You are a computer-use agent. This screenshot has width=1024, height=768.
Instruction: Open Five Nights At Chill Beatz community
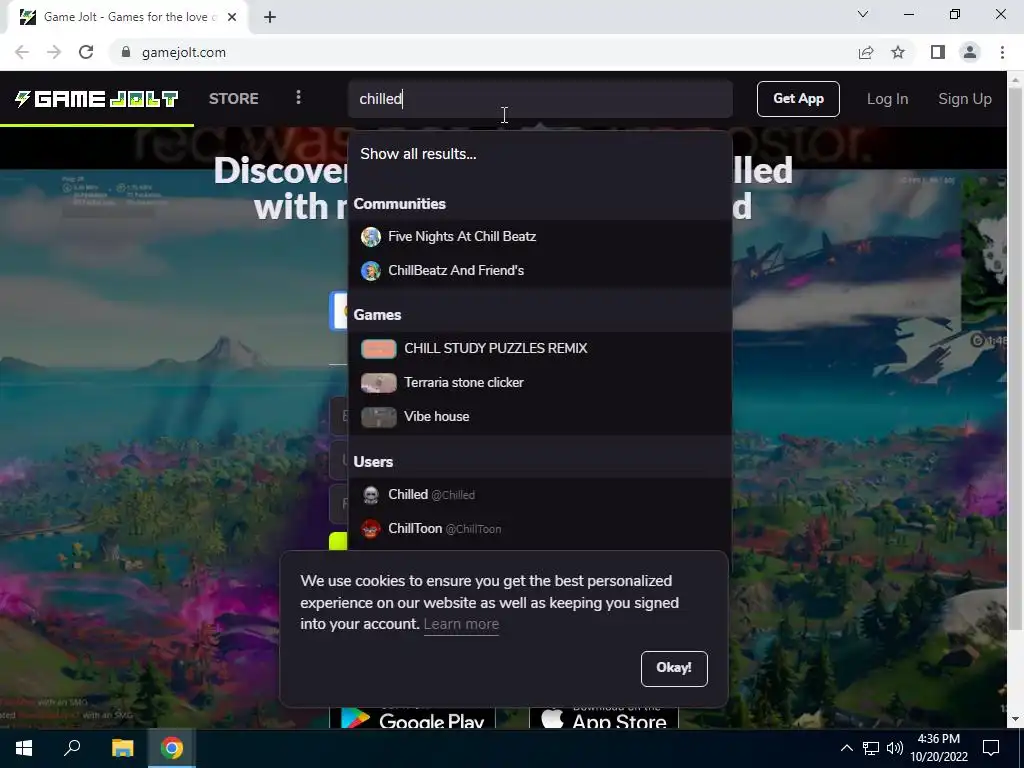click(540, 236)
